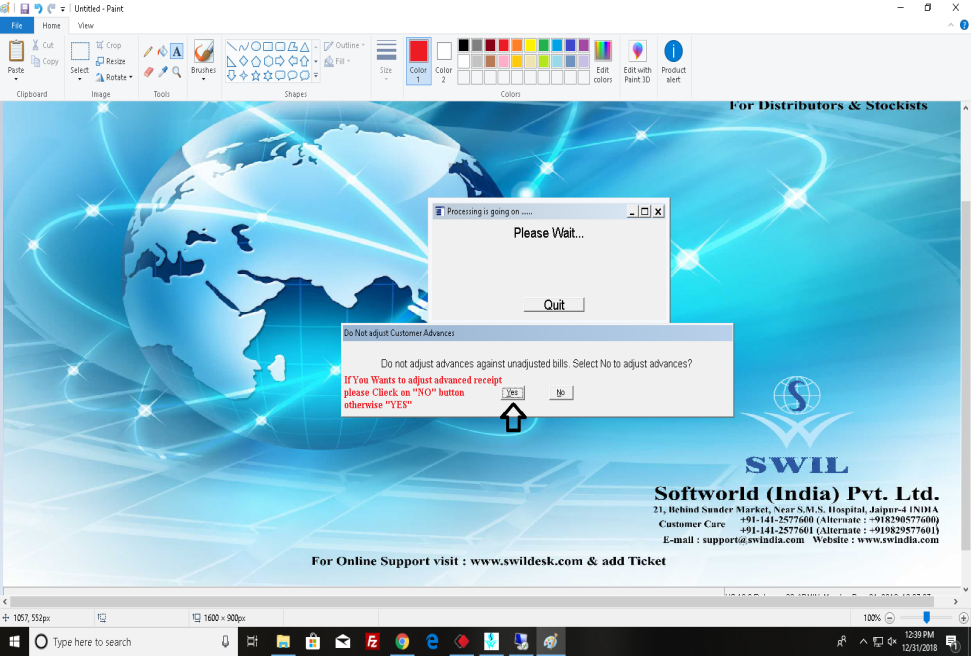Open Edit with Paint 3D
Image resolution: width=971 pixels, height=656 pixels.
click(x=637, y=60)
